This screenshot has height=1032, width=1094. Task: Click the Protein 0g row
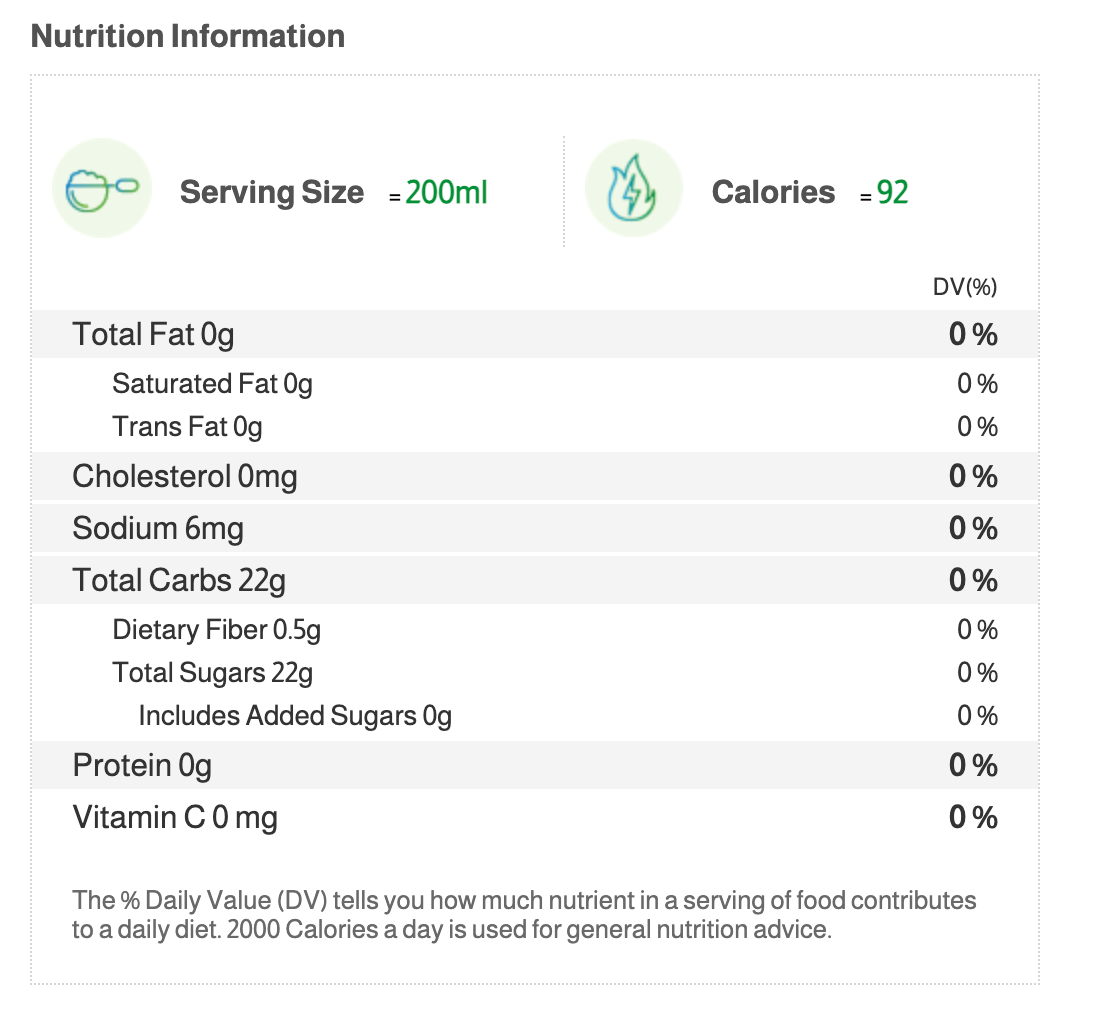(142, 766)
